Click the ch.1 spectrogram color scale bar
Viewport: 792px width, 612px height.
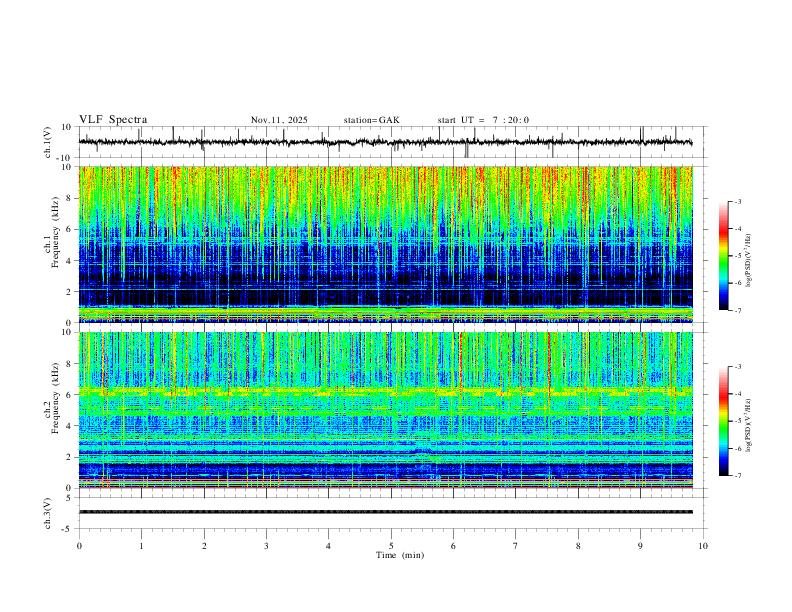click(x=723, y=256)
